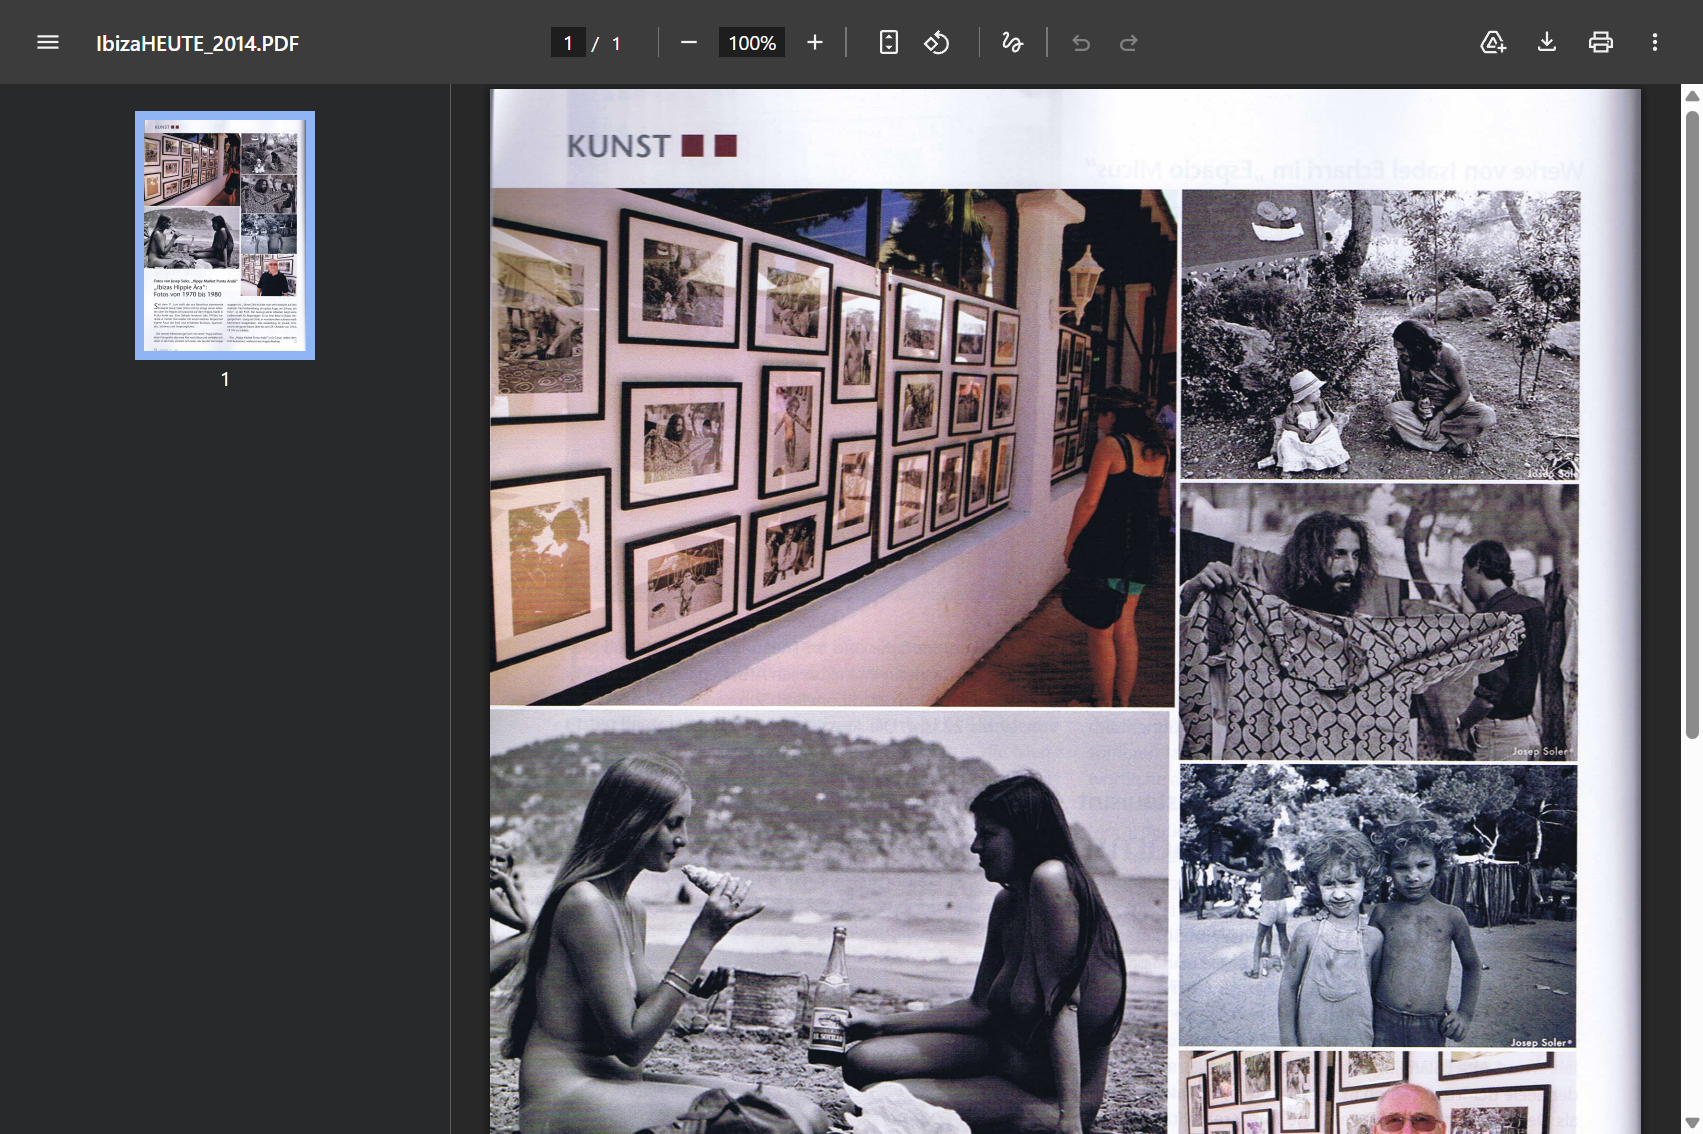Viewport: 1703px width, 1134px height.
Task: Select the page 1 thumbnail
Action: click(225, 235)
